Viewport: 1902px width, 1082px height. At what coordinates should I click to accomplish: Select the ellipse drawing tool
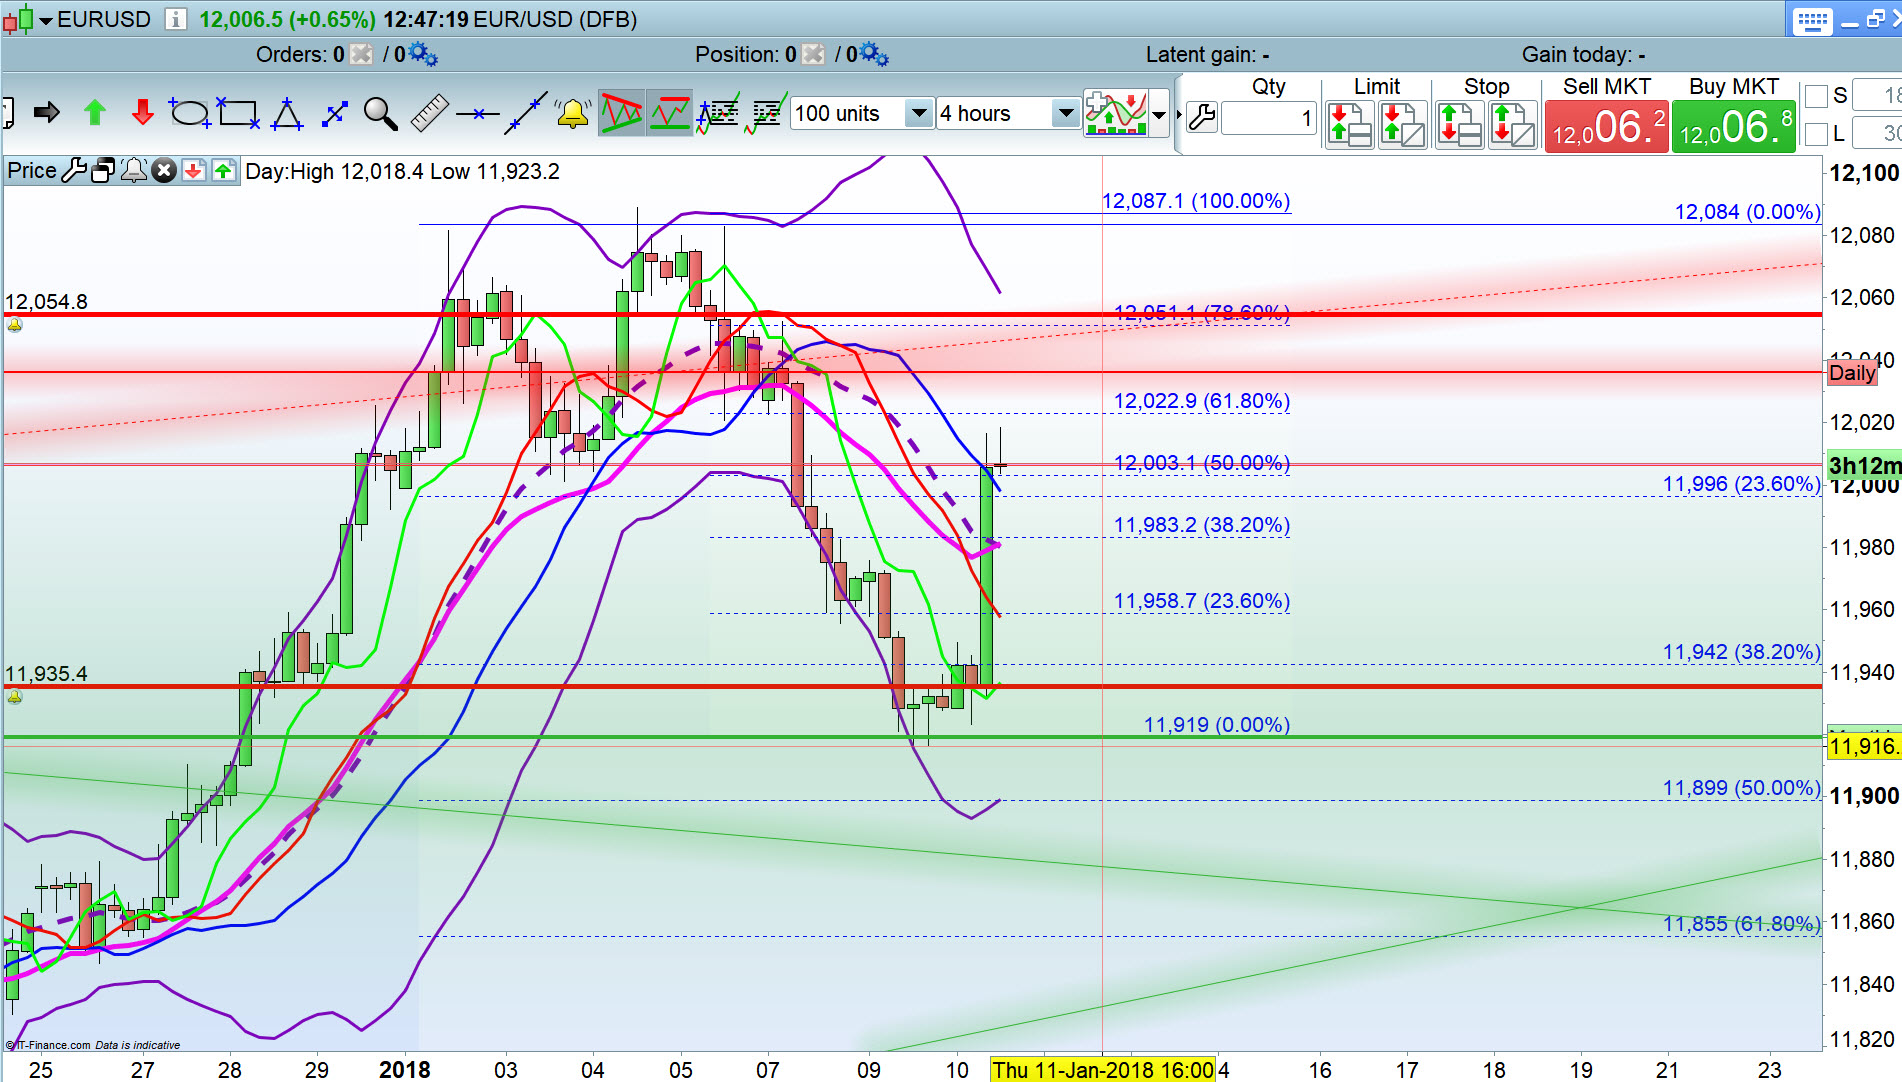189,114
